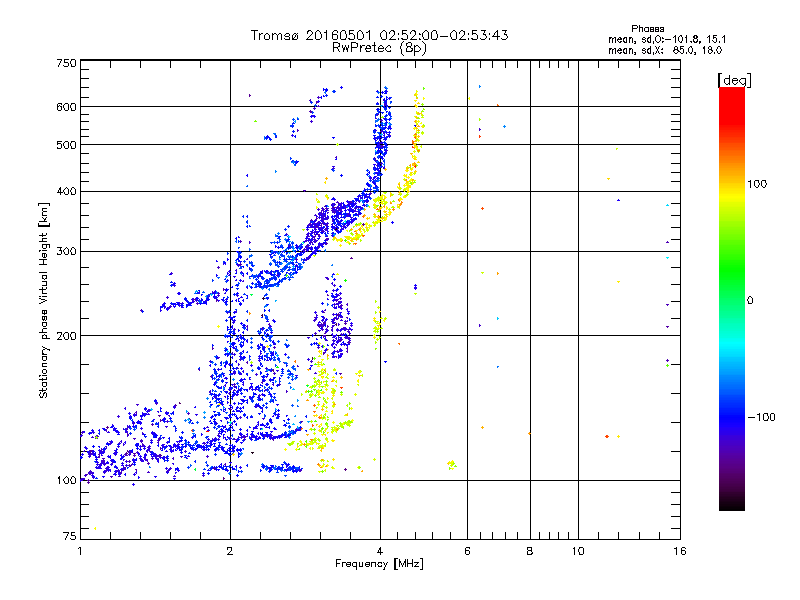Click the x-axis tick label '2'
This screenshot has width=800, height=600.
click(230, 551)
